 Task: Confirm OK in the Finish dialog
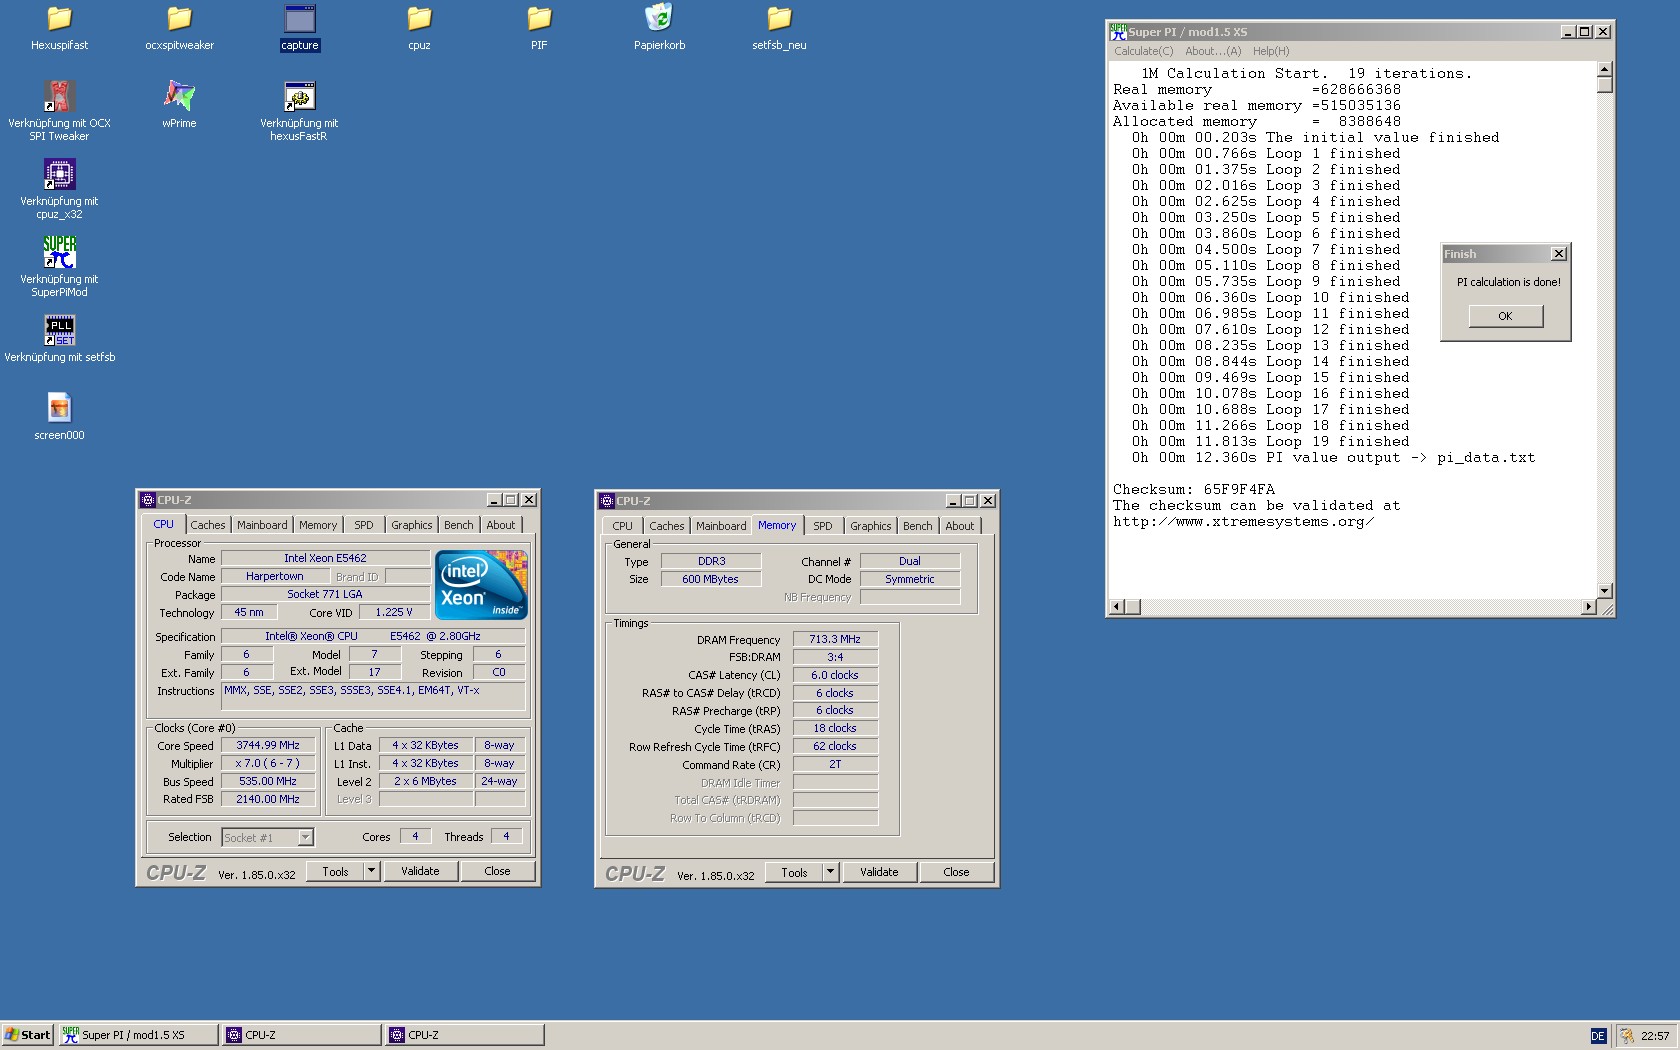(1505, 316)
